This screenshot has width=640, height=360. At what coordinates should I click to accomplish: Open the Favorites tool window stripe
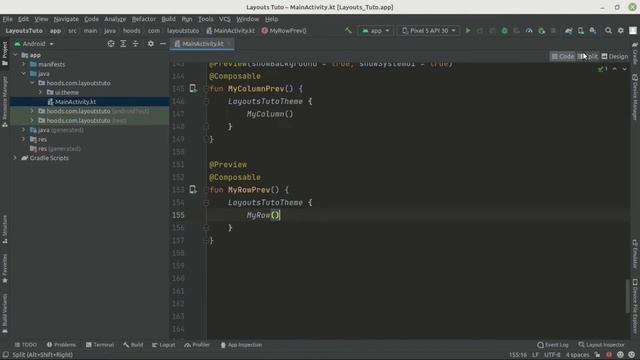(5, 268)
